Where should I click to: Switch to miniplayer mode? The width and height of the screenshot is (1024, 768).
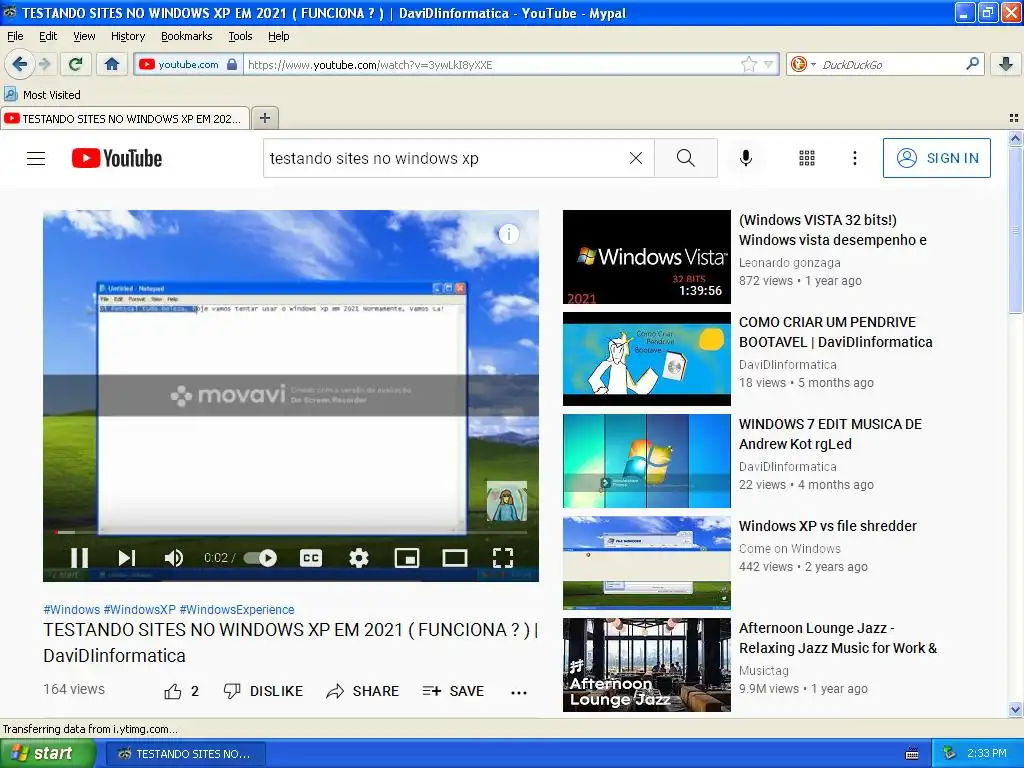(x=407, y=558)
